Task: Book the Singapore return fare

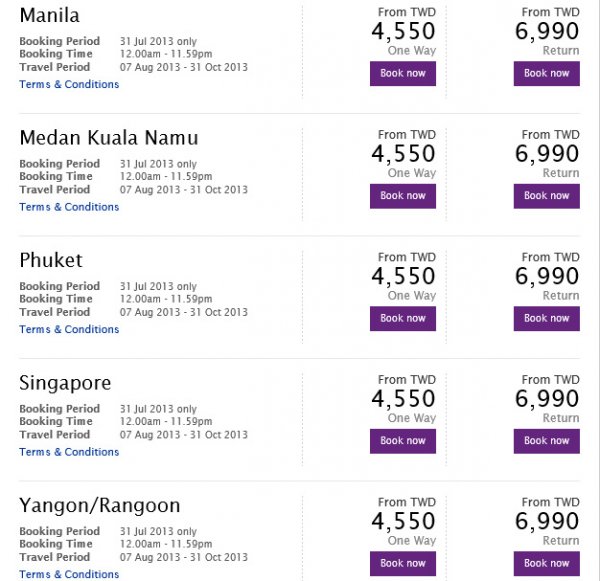Action: [546, 441]
